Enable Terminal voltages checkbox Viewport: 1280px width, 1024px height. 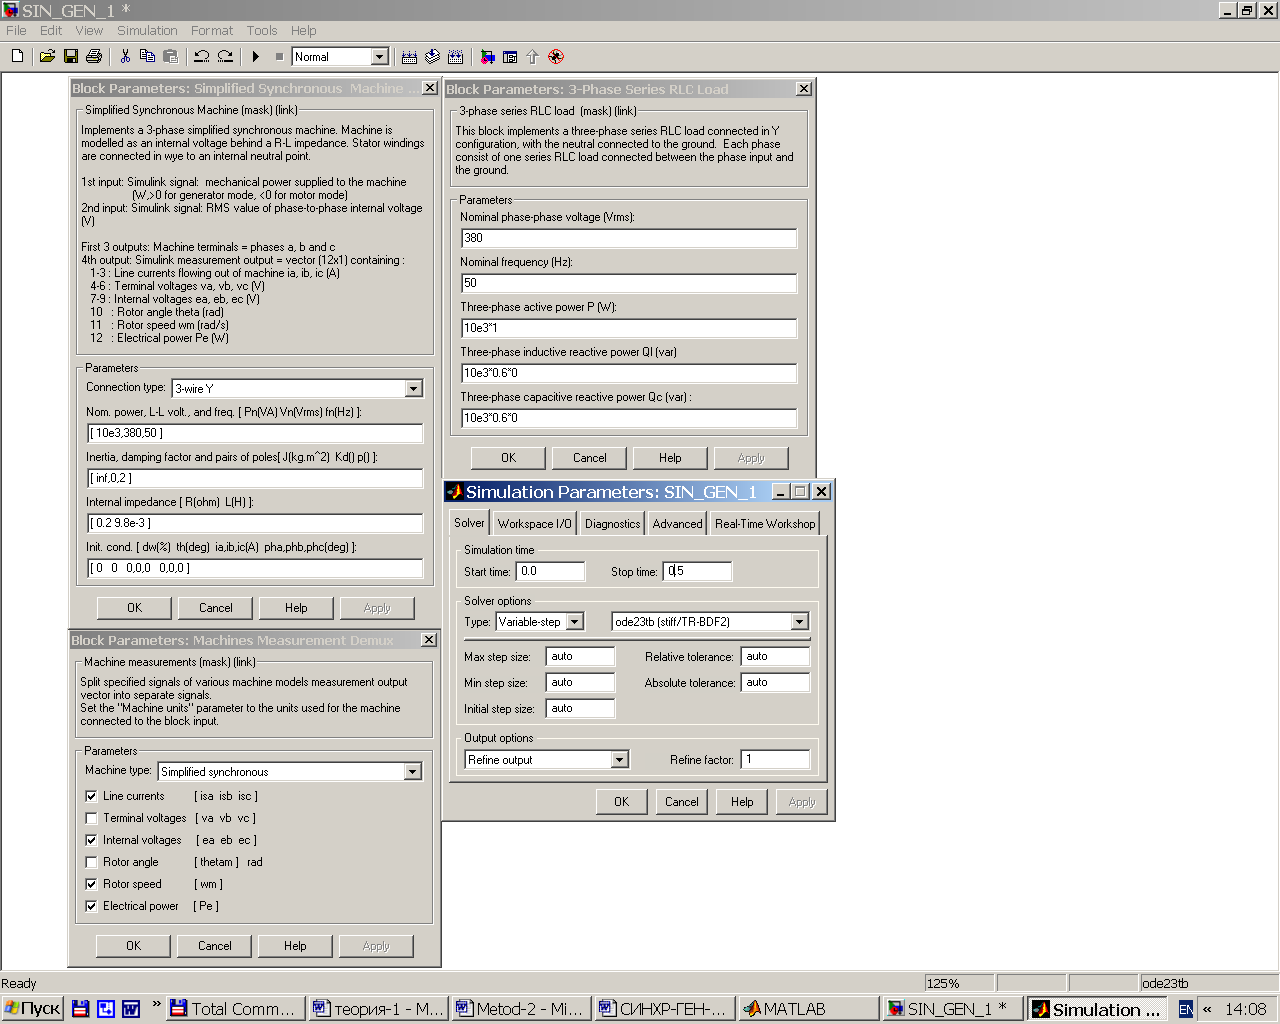(x=91, y=818)
